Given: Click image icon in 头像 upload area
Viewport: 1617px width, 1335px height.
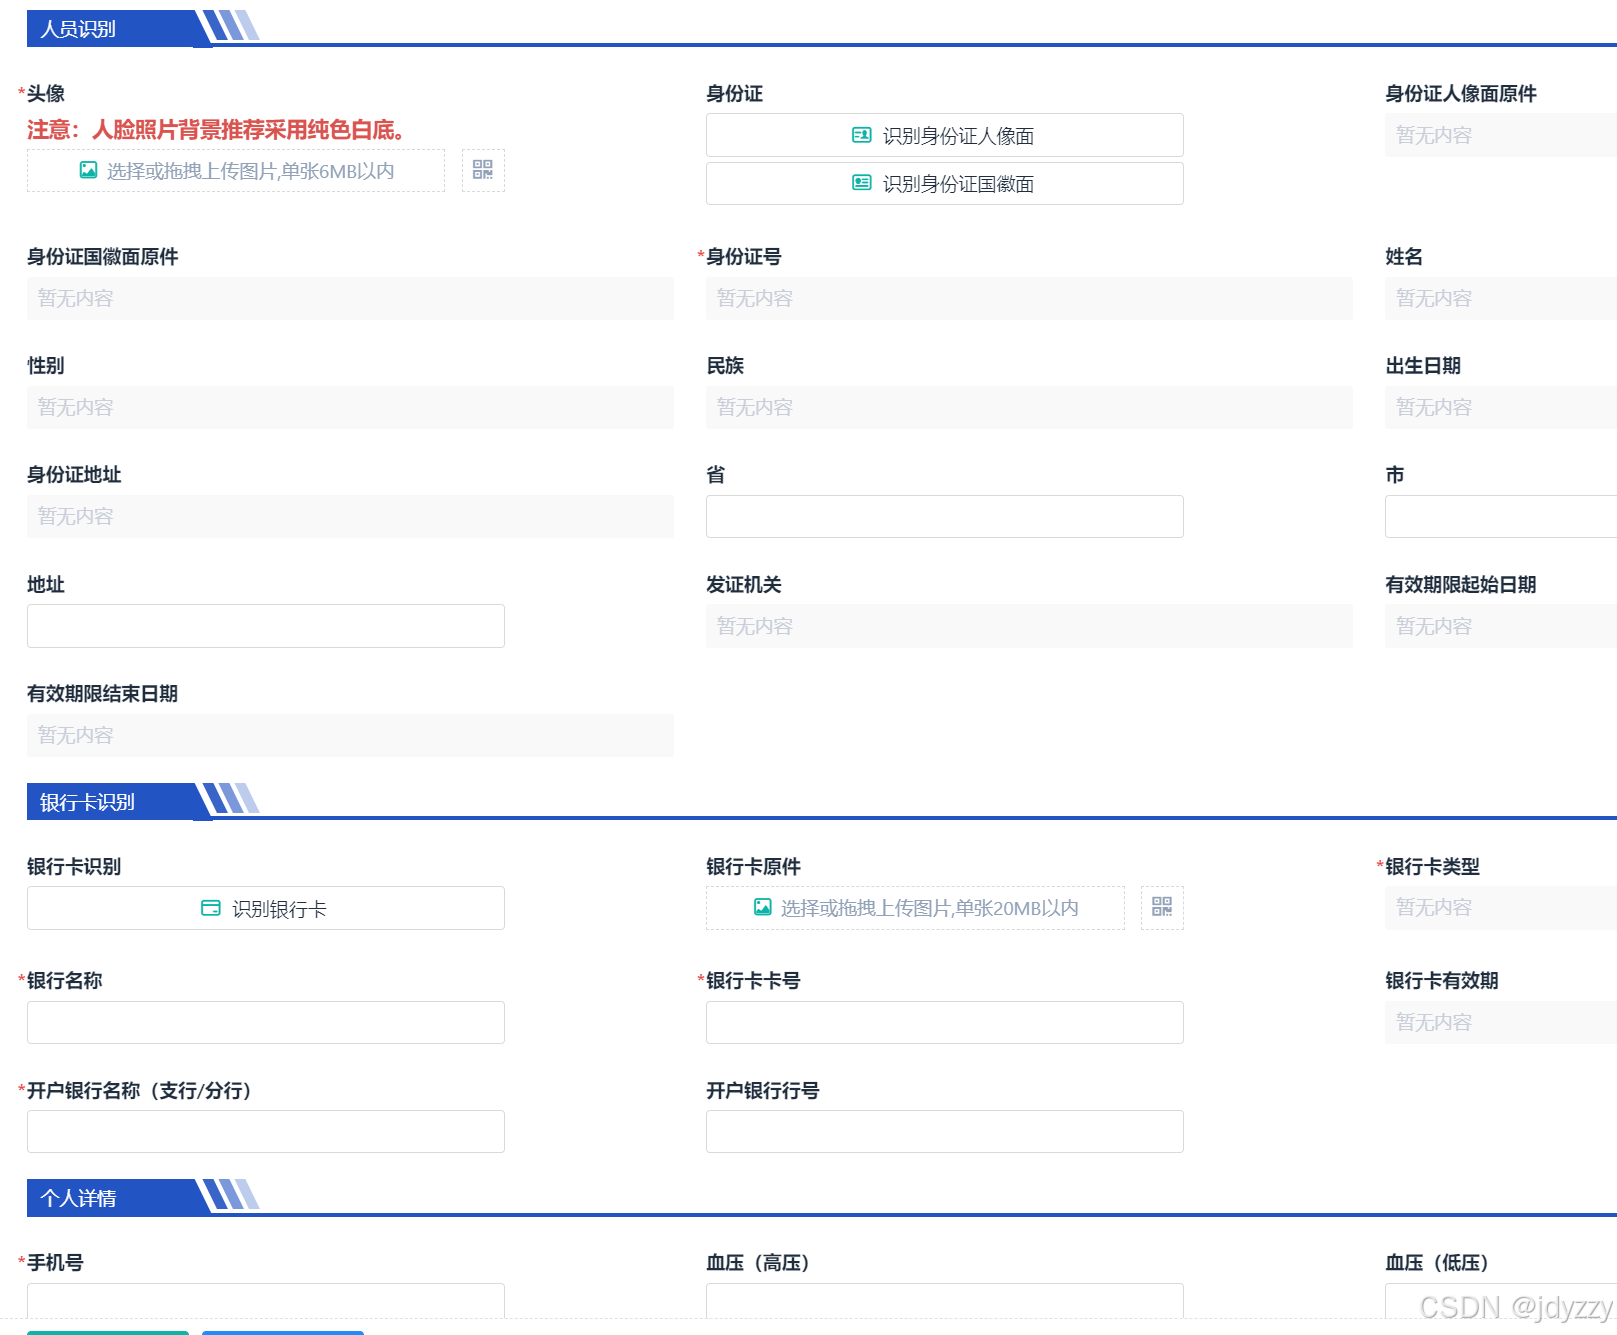Looking at the screenshot, I should [89, 170].
